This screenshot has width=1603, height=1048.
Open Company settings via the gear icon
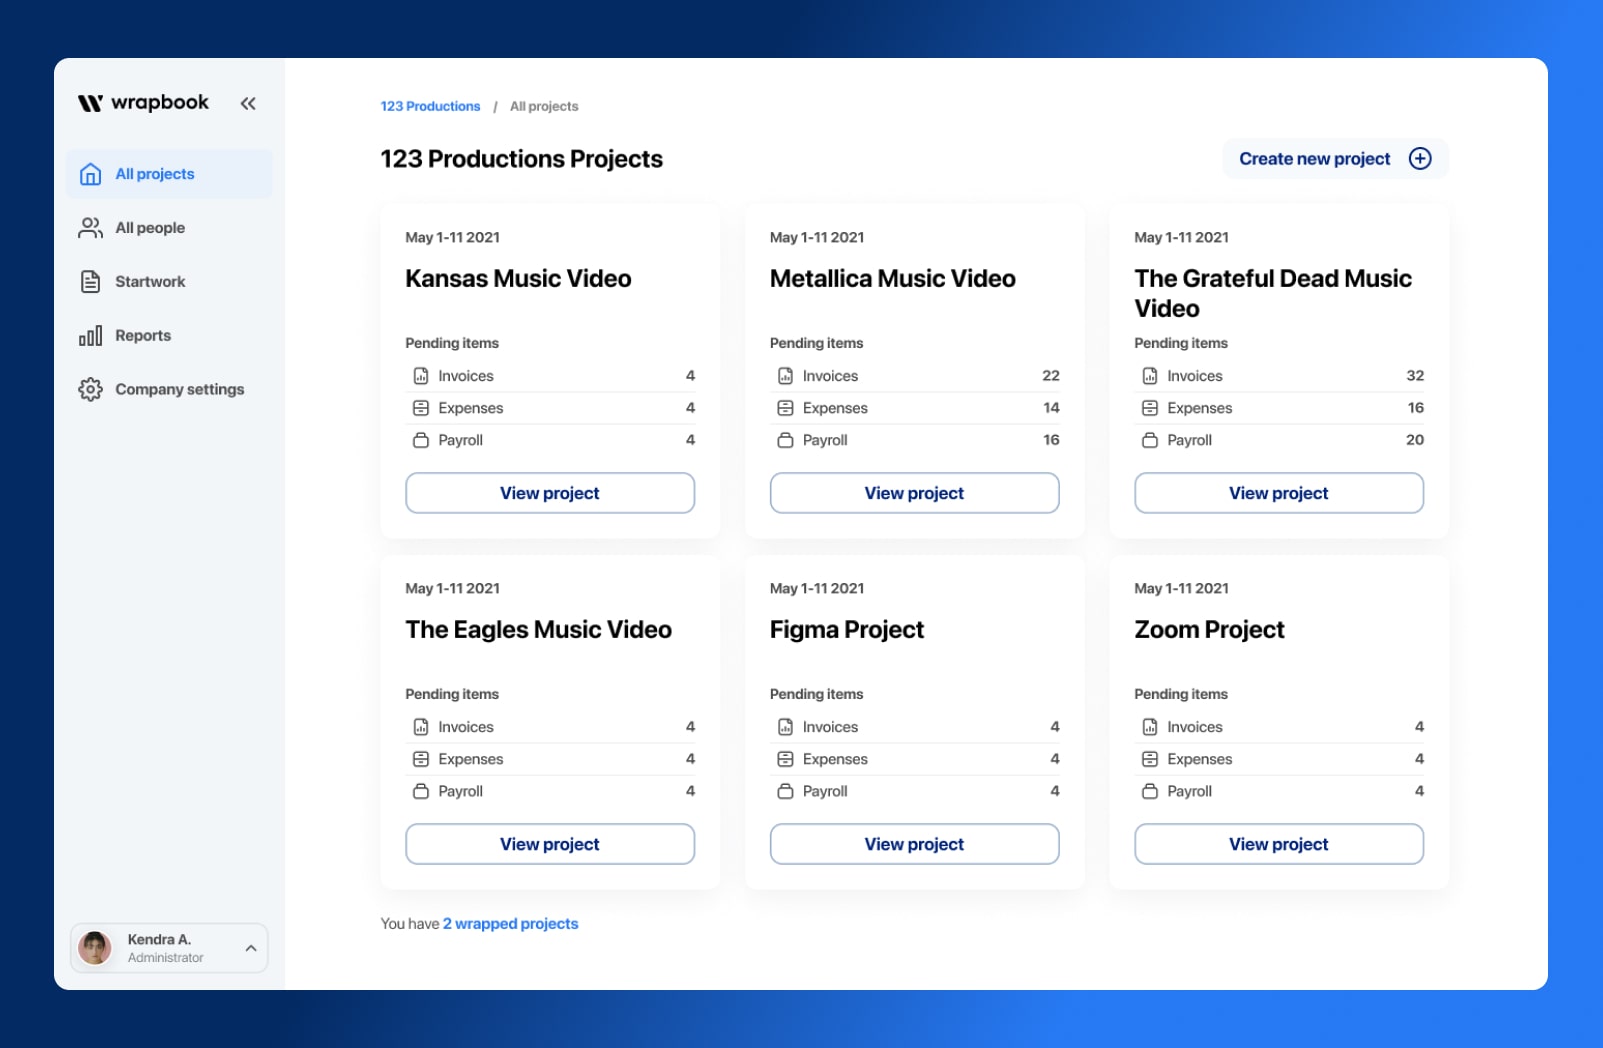tap(91, 389)
